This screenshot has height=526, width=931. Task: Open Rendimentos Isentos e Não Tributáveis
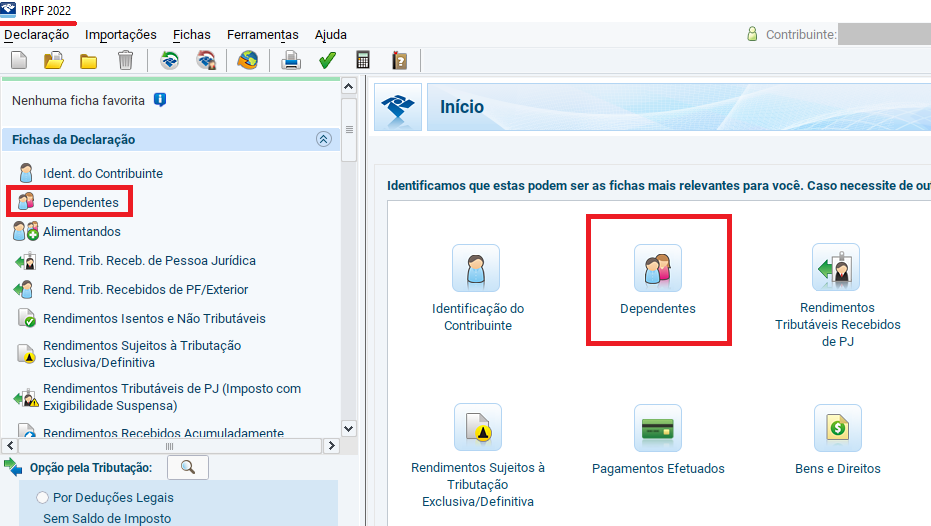(153, 319)
